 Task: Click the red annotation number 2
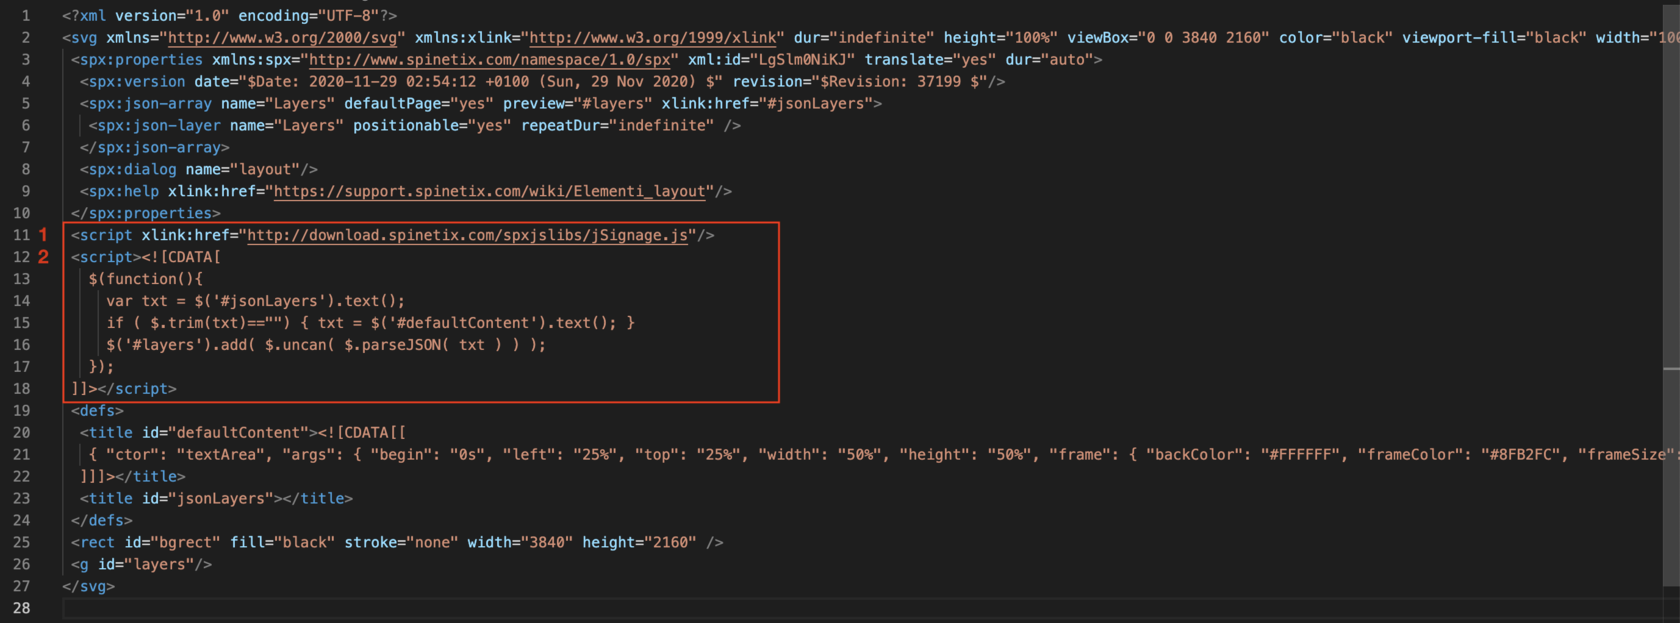tap(43, 257)
